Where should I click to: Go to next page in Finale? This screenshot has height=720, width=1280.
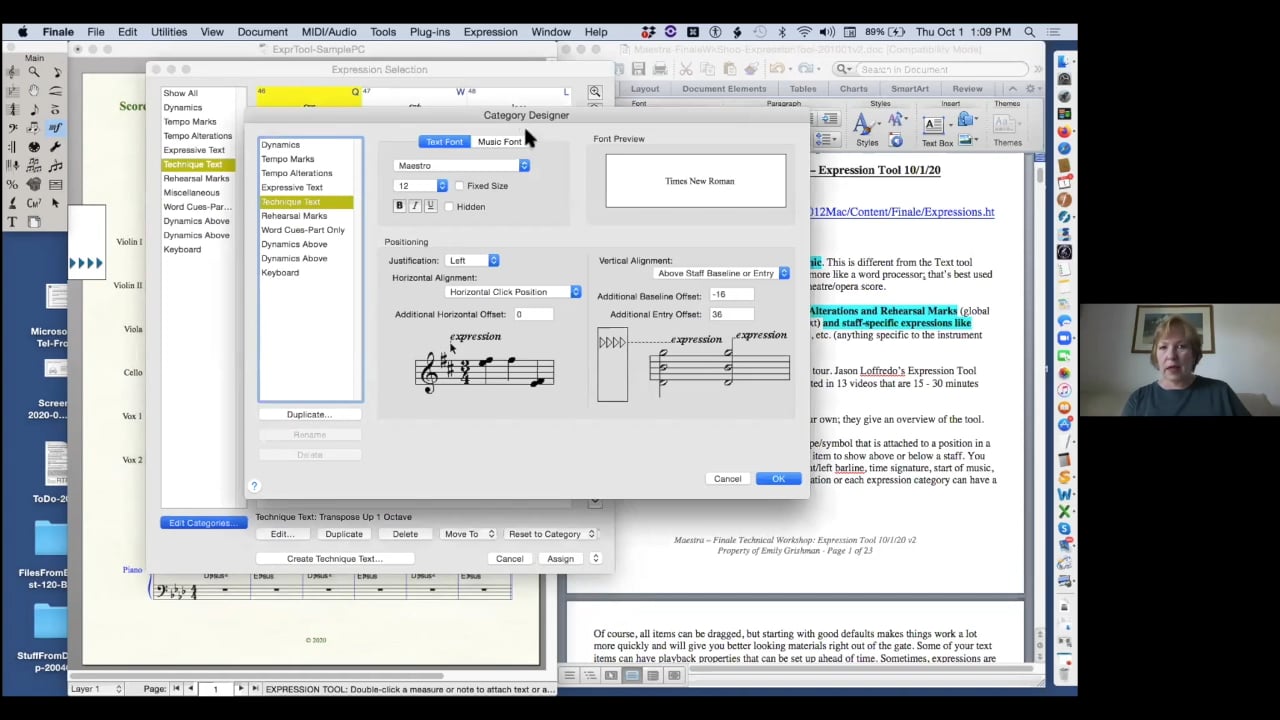coord(240,689)
